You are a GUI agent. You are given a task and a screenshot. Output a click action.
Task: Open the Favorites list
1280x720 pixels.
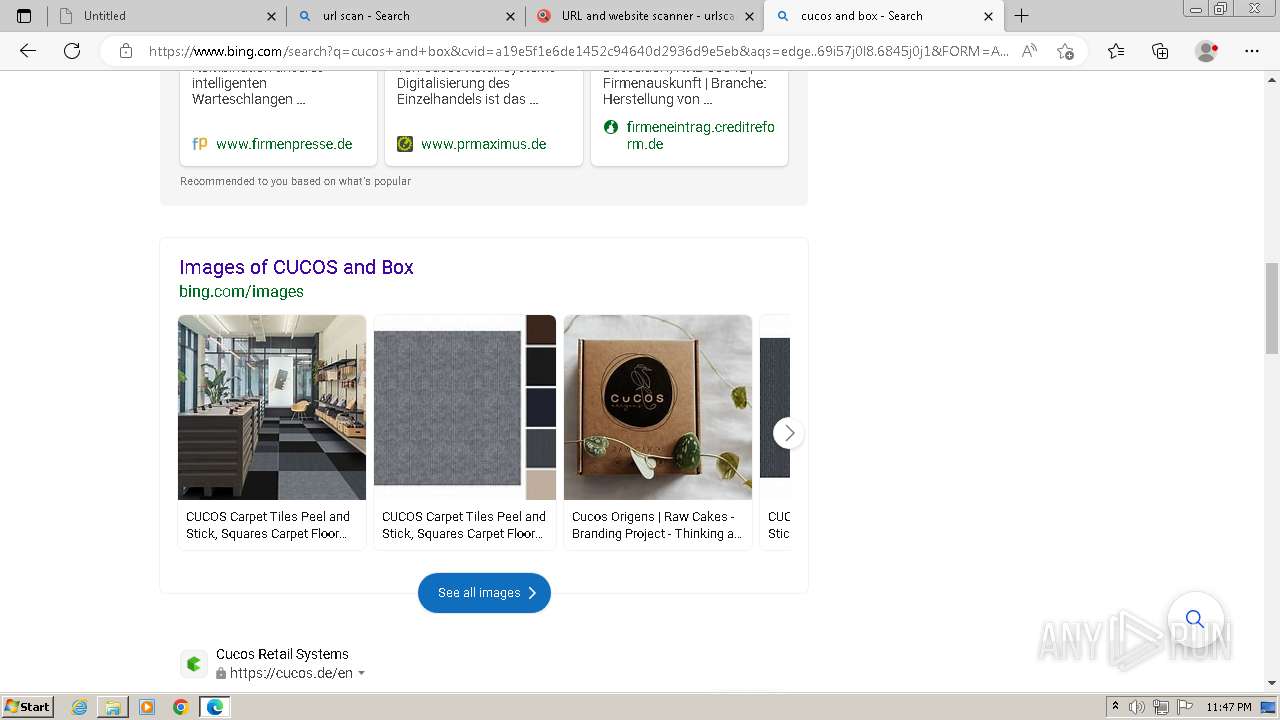pos(1116,51)
